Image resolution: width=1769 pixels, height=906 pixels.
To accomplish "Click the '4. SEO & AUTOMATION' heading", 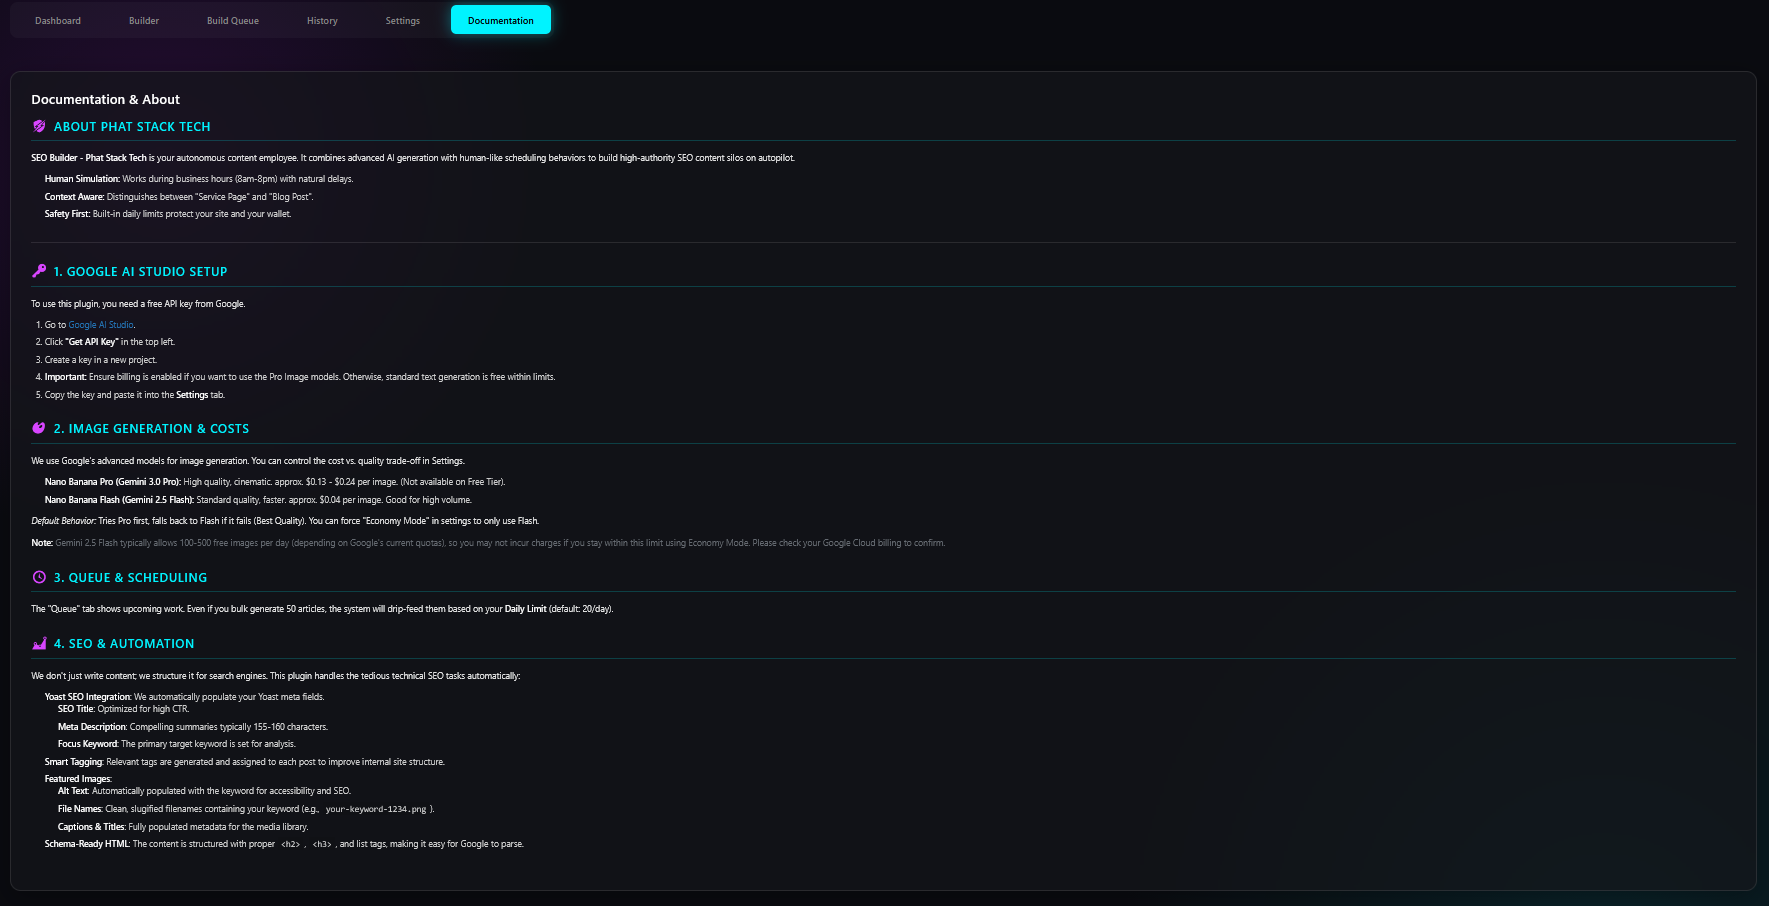I will pos(124,644).
